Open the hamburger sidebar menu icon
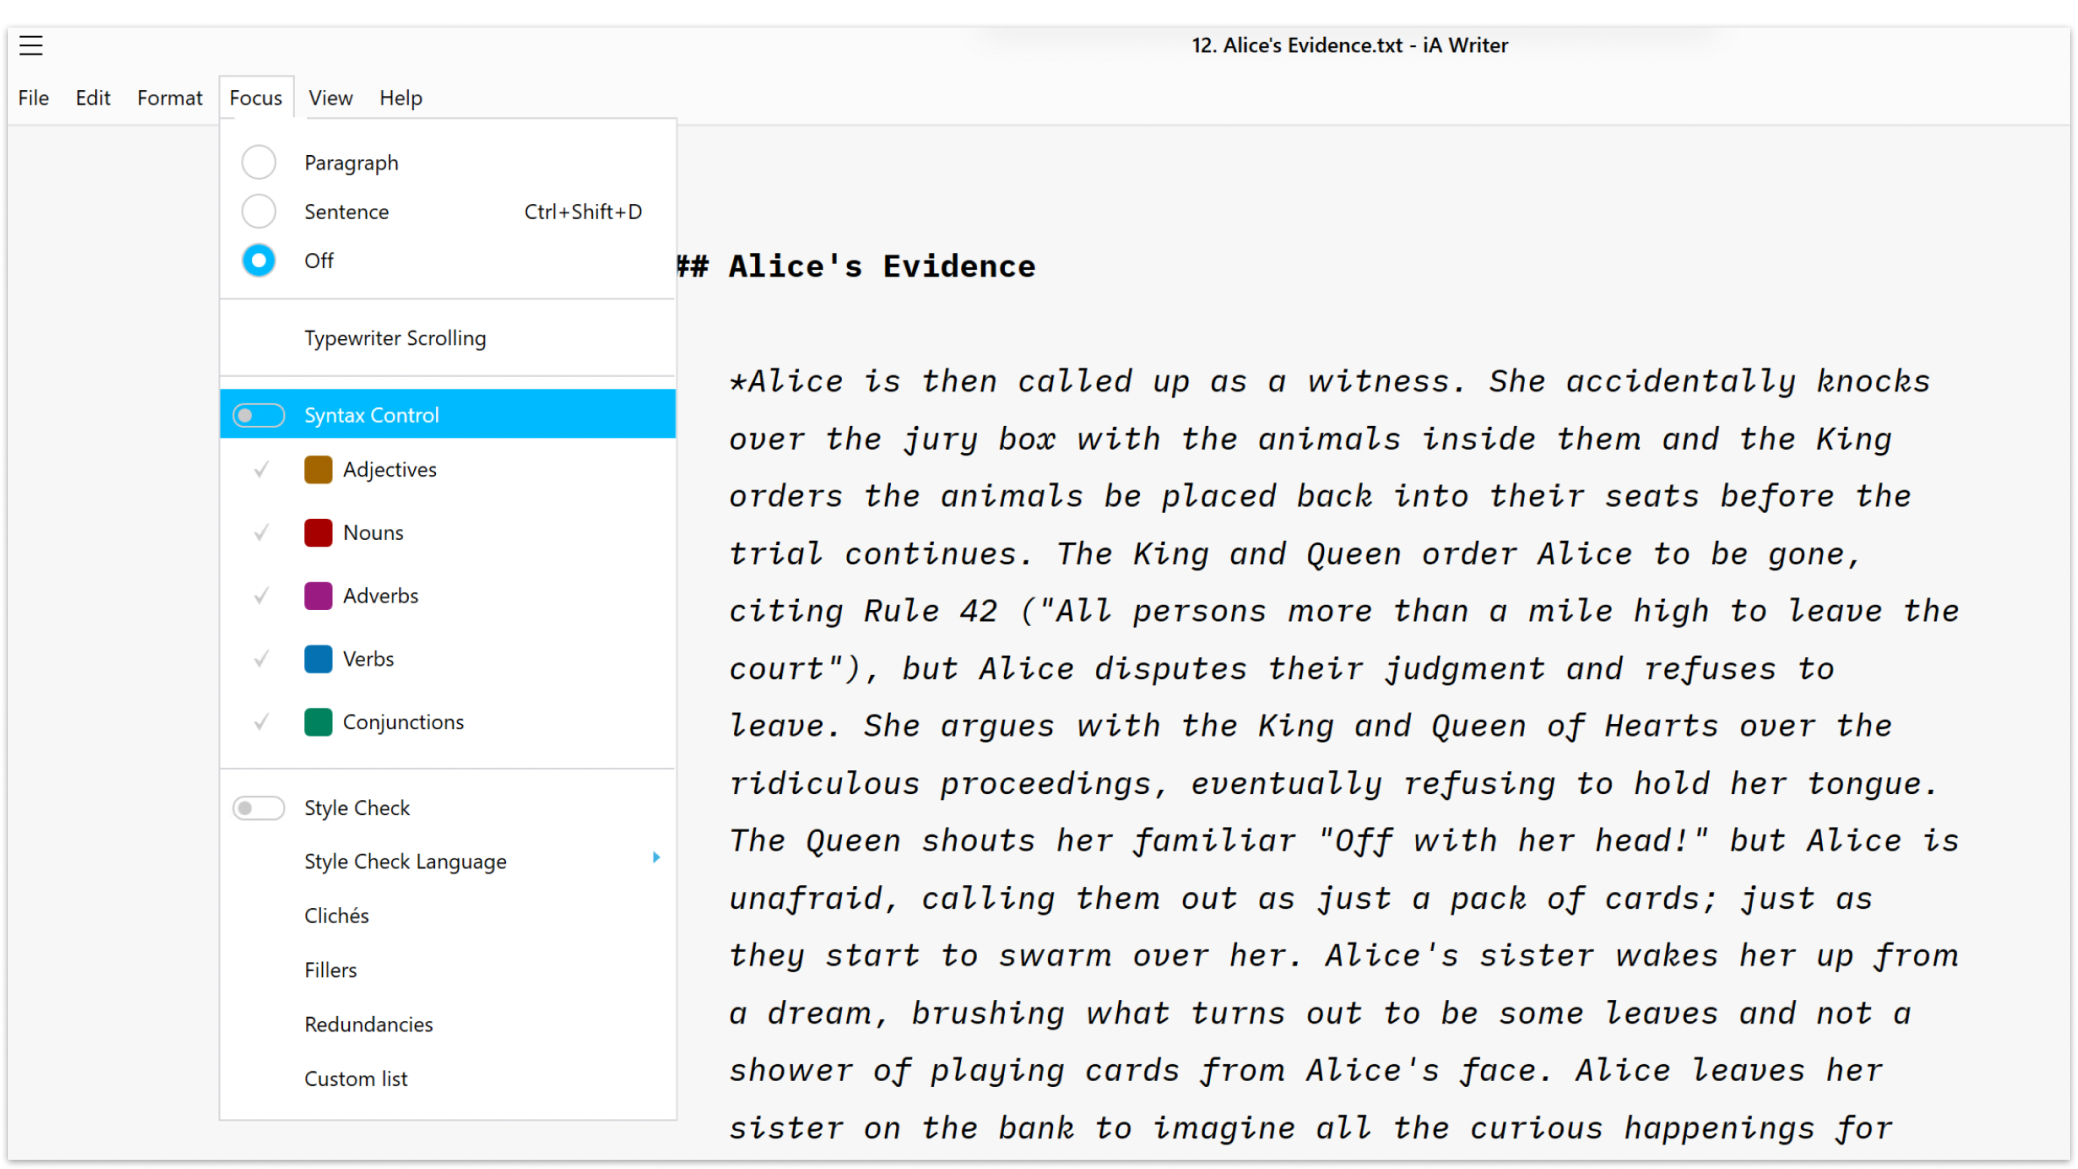The height and width of the screenshot is (1169, 2078). pos(31,45)
